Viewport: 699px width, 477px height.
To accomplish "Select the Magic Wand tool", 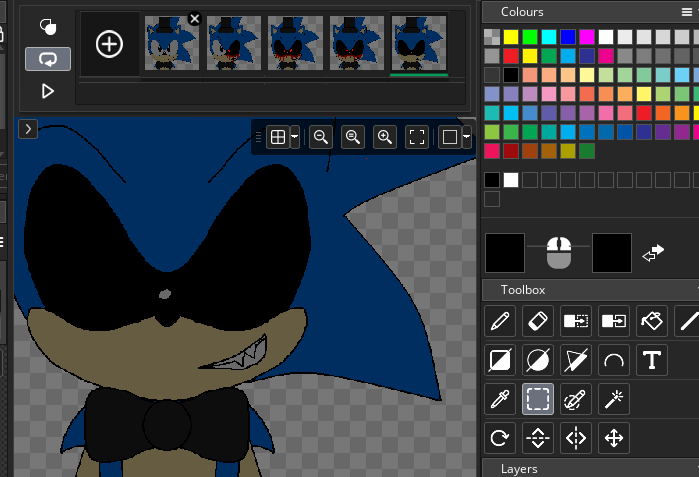I will coord(614,399).
